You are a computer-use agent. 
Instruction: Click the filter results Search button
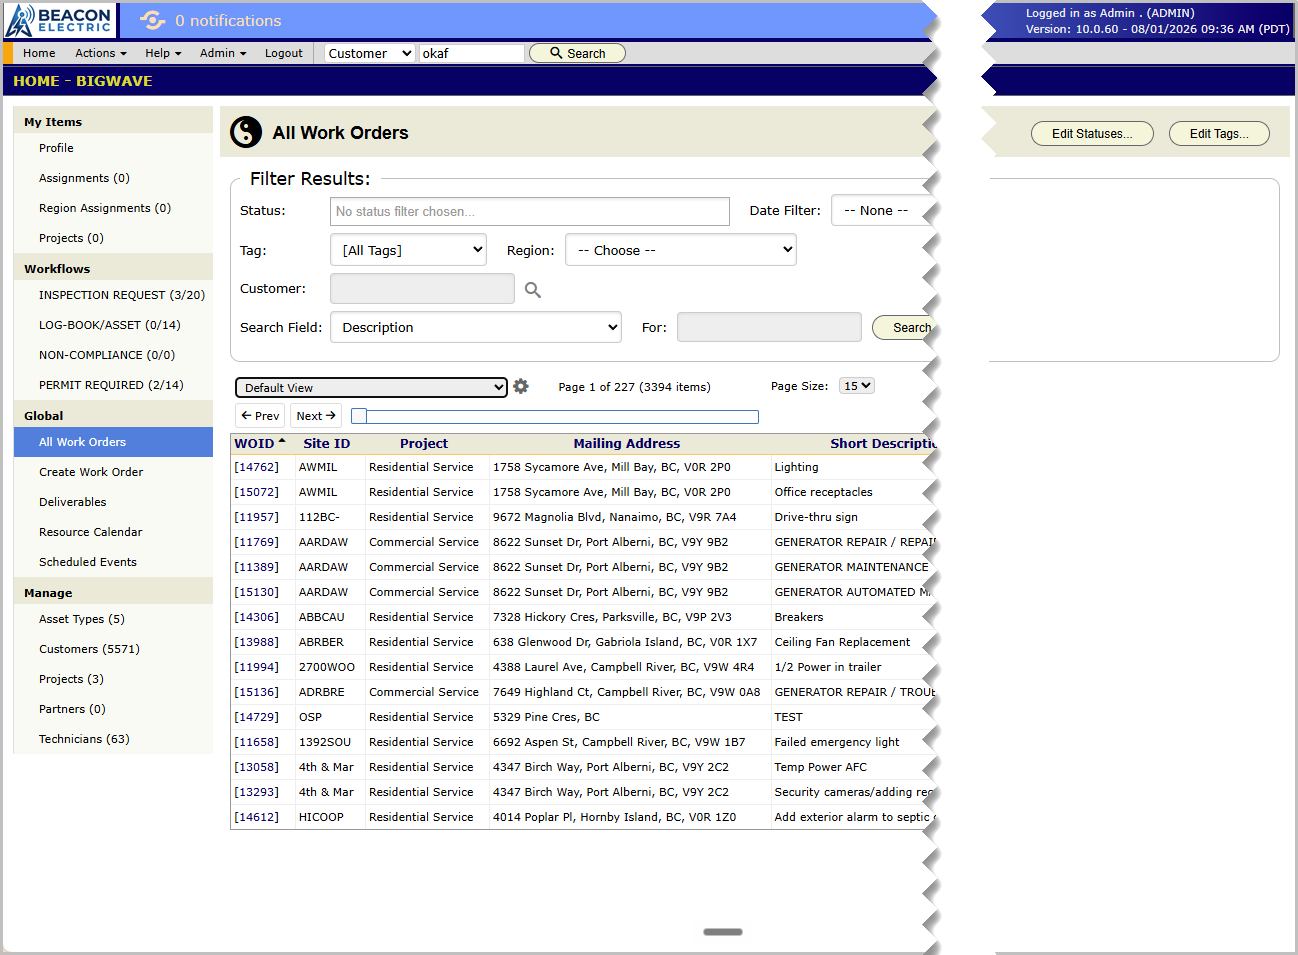pos(905,327)
